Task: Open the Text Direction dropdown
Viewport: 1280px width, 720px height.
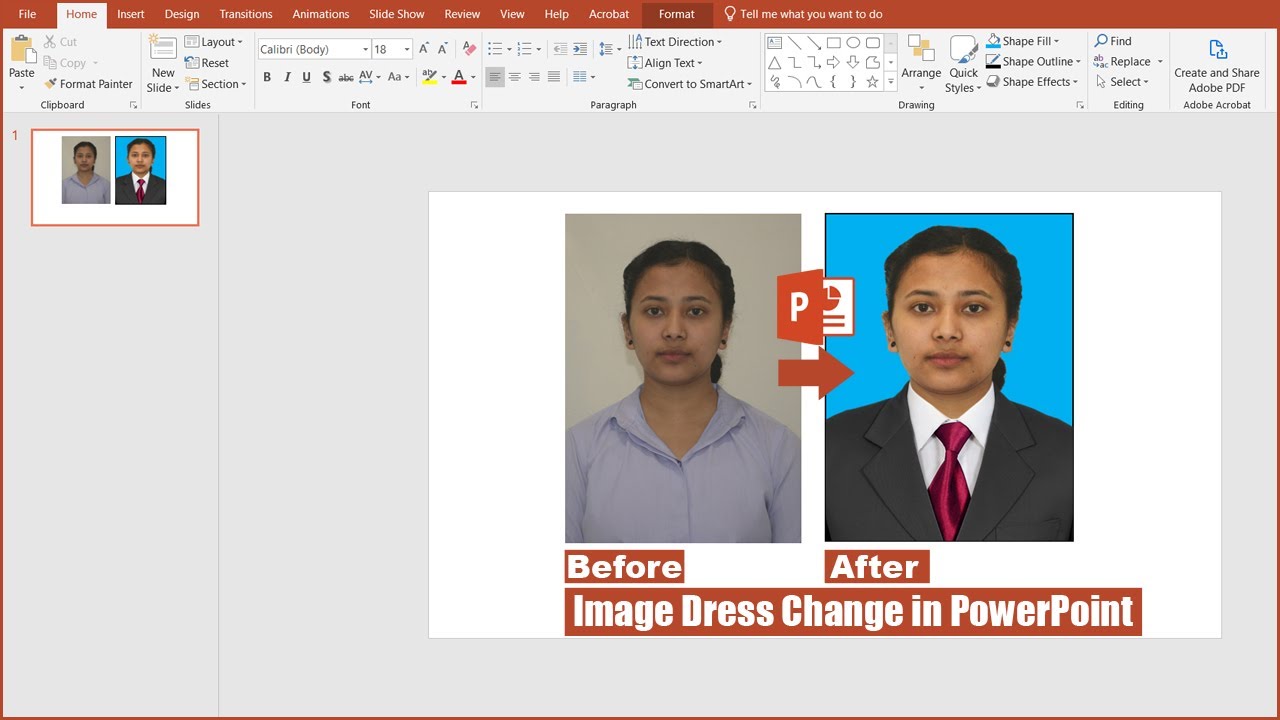Action: point(675,42)
